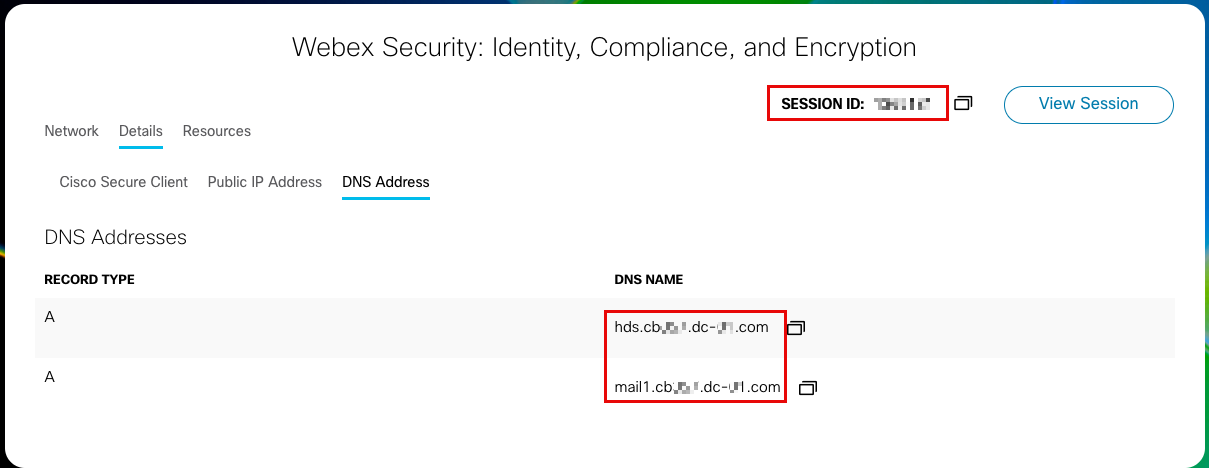
Task: Select the A record type in hds row
Action: (x=50, y=317)
